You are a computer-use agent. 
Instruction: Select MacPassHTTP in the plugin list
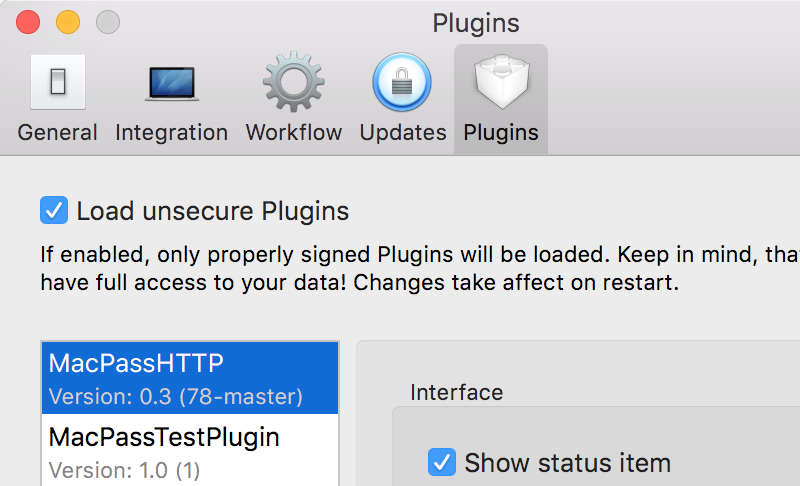190,378
